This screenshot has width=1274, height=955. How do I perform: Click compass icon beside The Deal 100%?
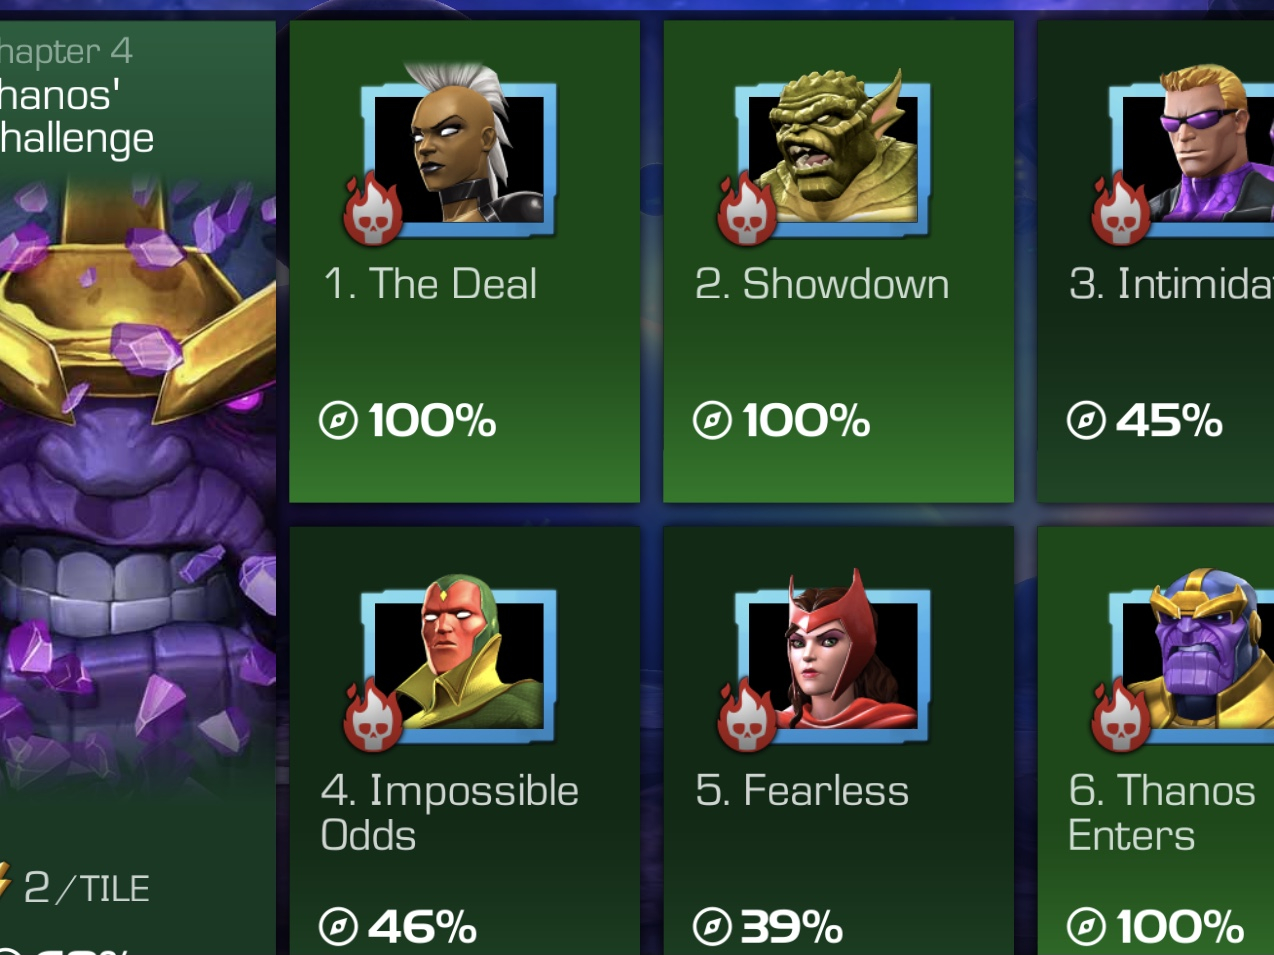coord(338,420)
